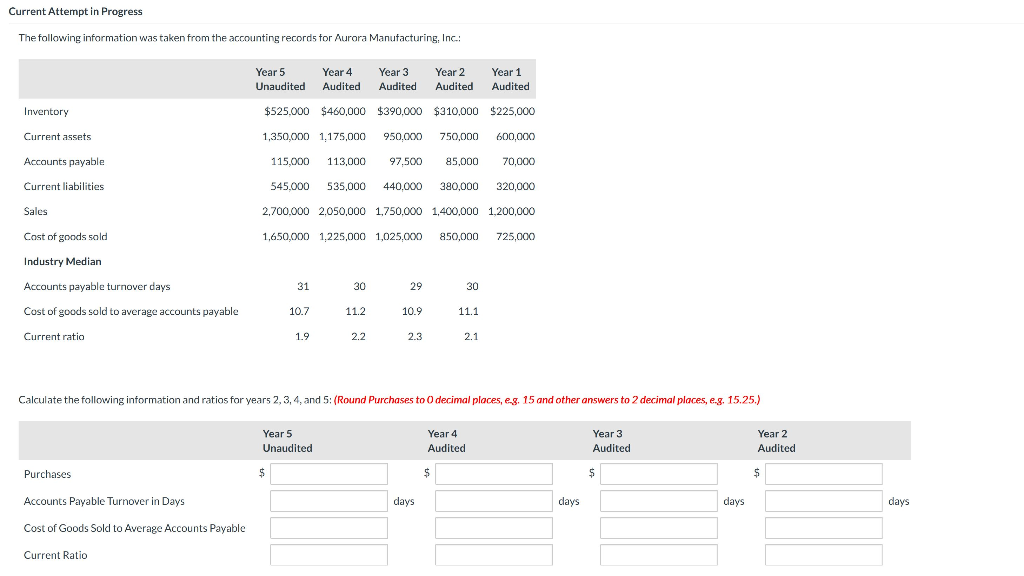
Task: Click the Year 4 inventory value $460,000
Action: point(344,112)
